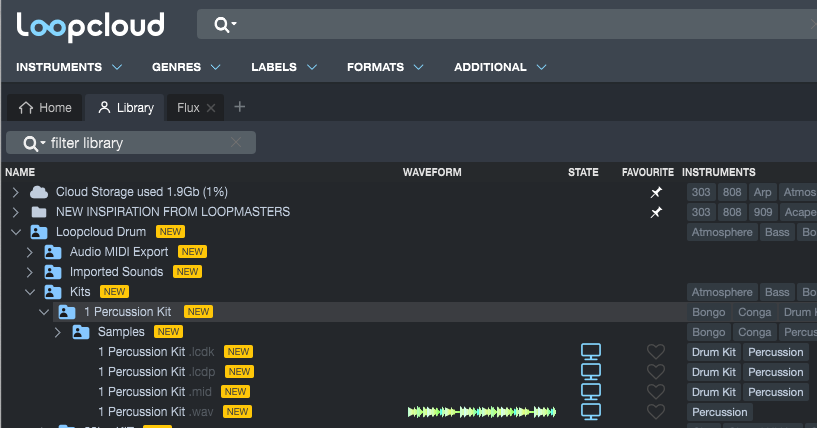Image resolution: width=817 pixels, height=428 pixels.
Task: Click the Kits folder icon
Action: tap(53, 292)
